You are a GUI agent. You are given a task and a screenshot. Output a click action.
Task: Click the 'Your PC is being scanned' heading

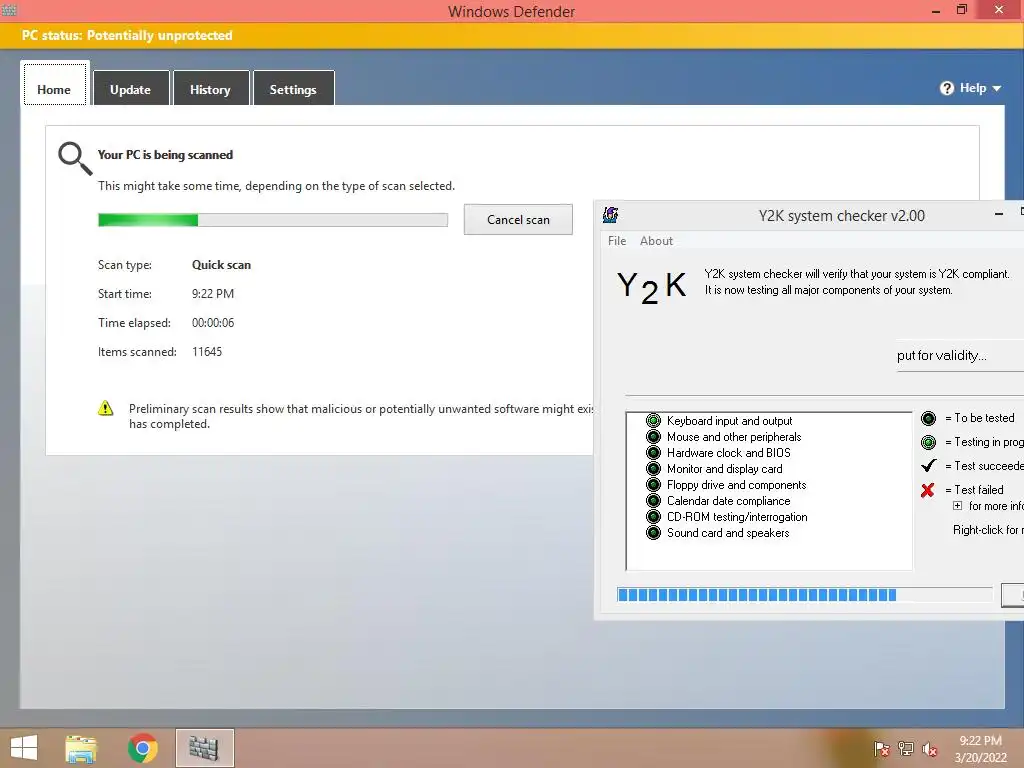coord(165,155)
